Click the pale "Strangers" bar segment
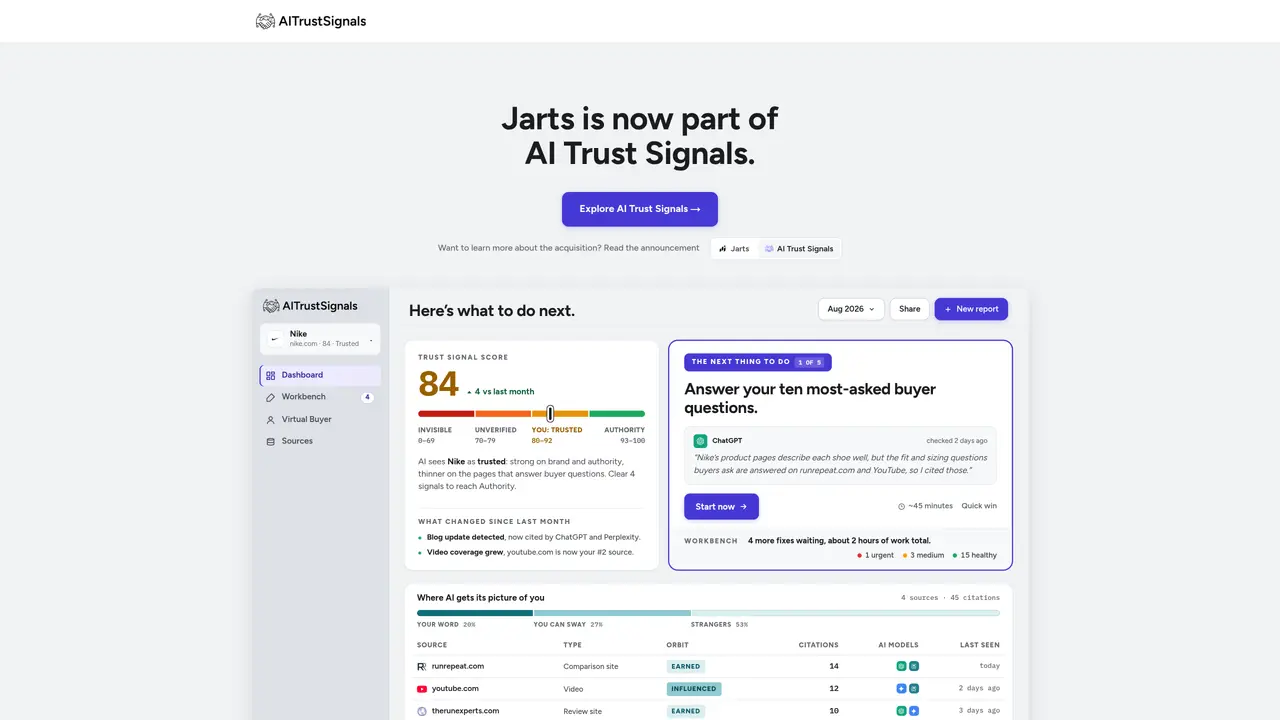 846,612
